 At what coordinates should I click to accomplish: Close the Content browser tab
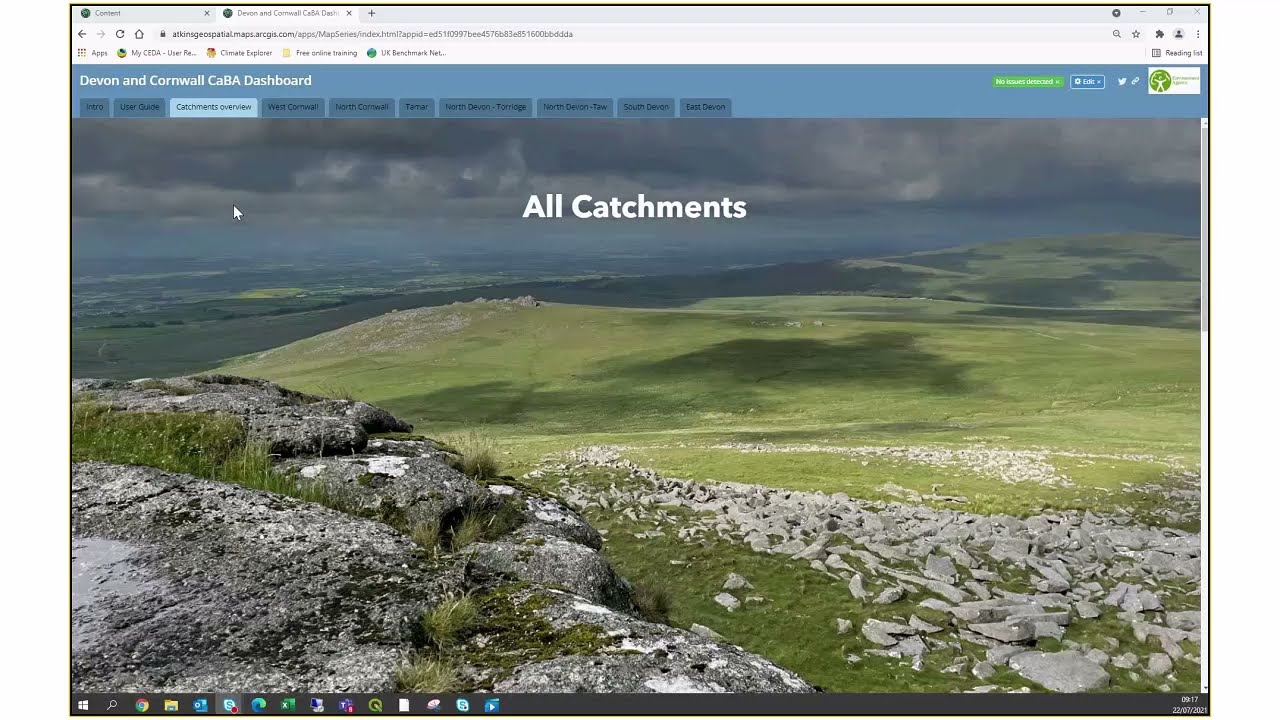click(207, 13)
